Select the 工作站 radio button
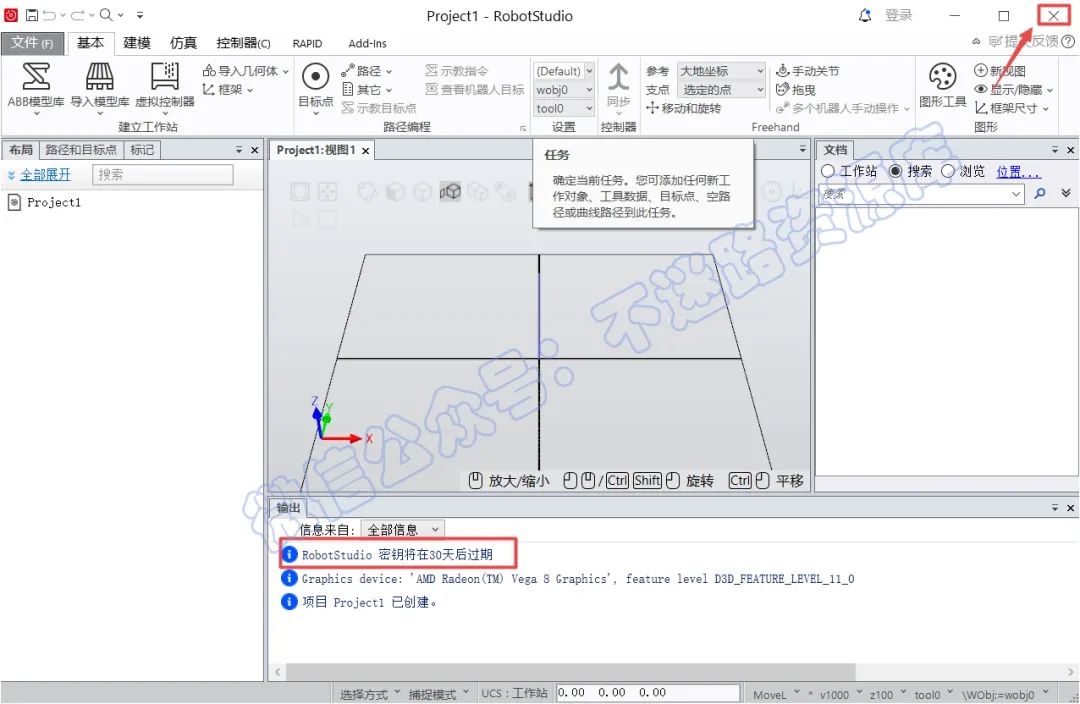Image resolution: width=1080 pixels, height=704 pixels. tap(828, 171)
